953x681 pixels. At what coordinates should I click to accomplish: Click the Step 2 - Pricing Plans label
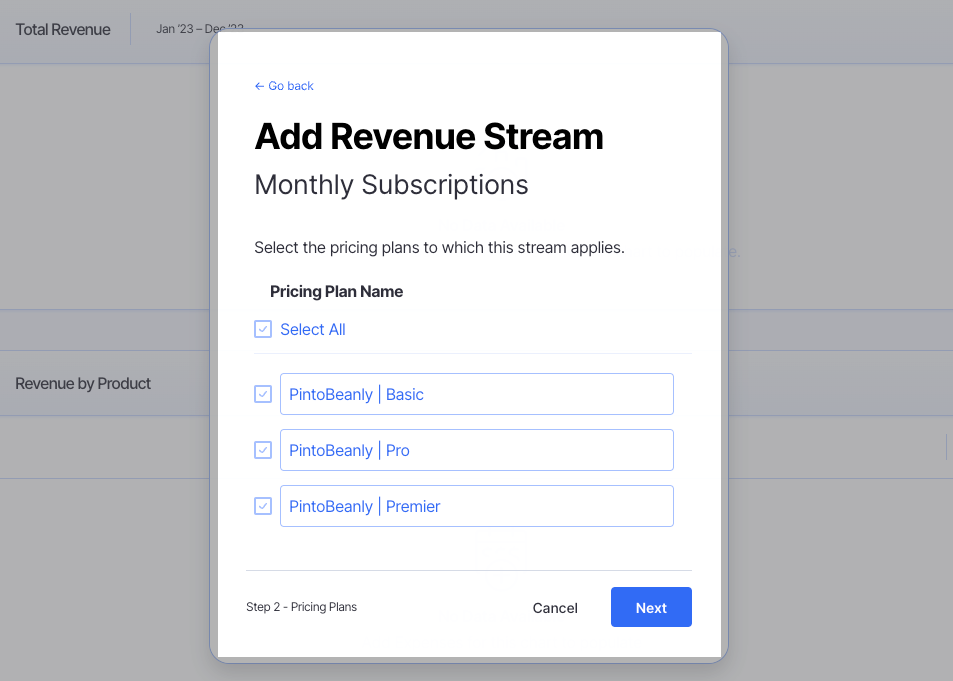point(301,607)
